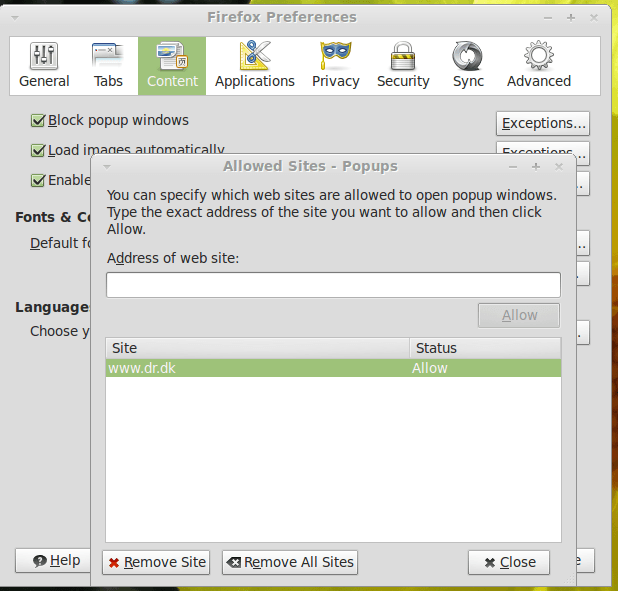The height and width of the screenshot is (591, 618).
Task: Go to the Privacy preferences pane
Action: [x=335, y=66]
